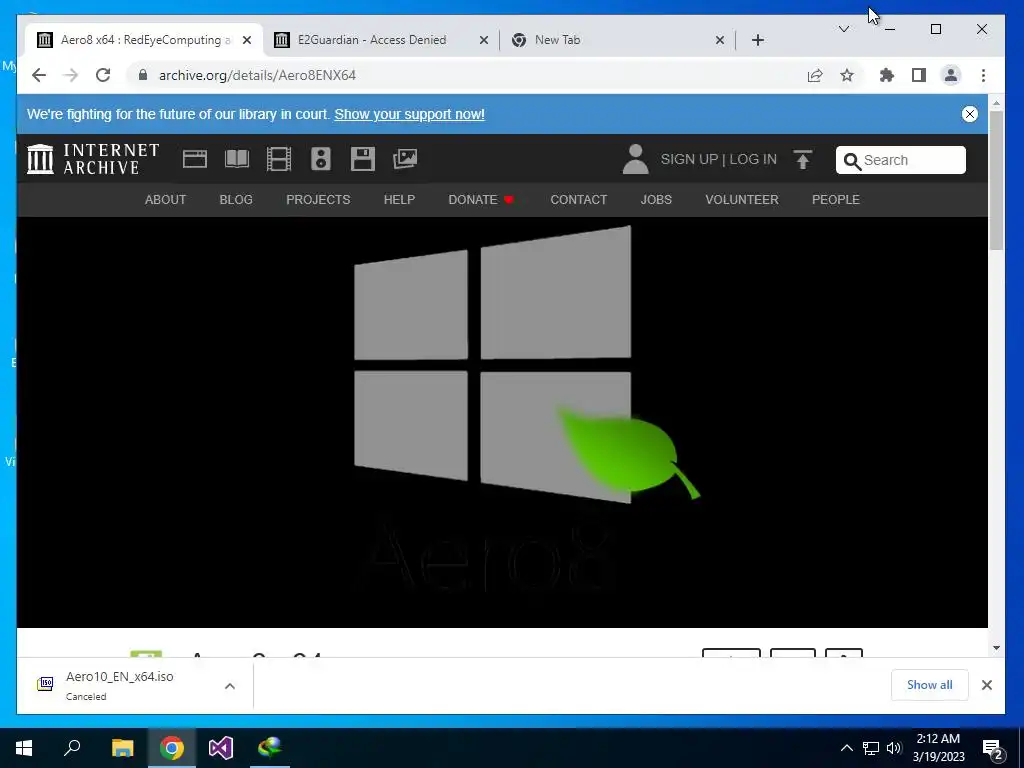
Task: View site information via the lock icon
Action: point(143,75)
